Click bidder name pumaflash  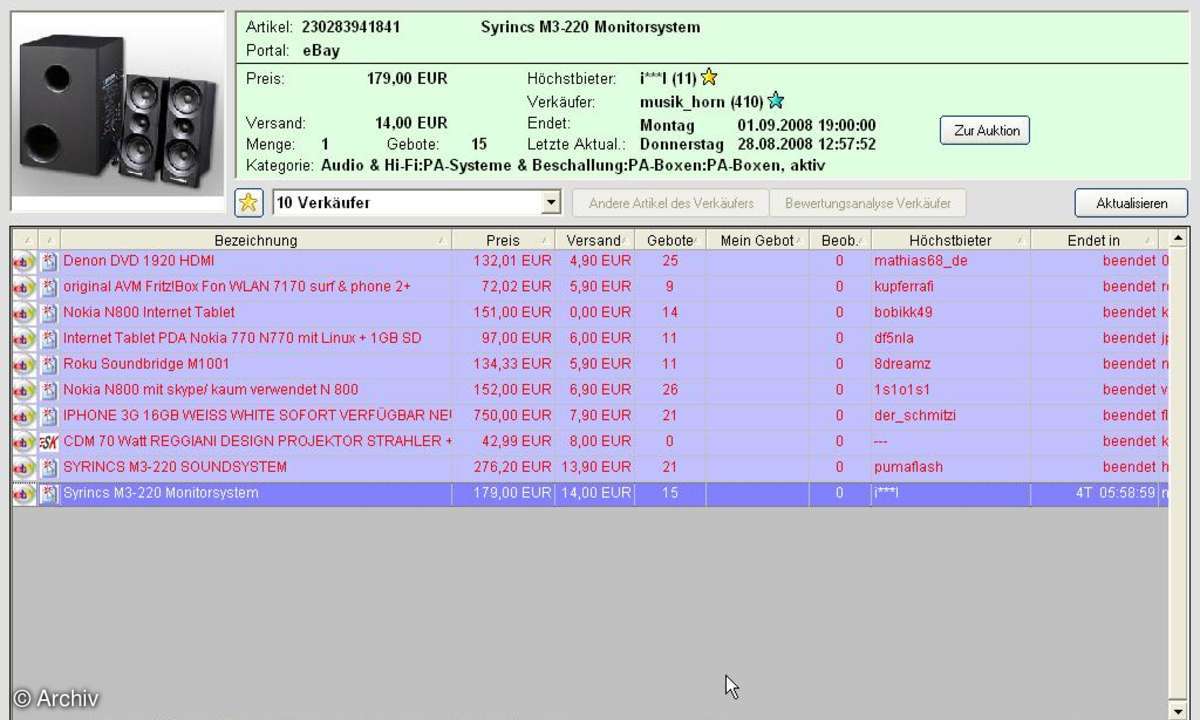pyautogui.click(x=908, y=467)
